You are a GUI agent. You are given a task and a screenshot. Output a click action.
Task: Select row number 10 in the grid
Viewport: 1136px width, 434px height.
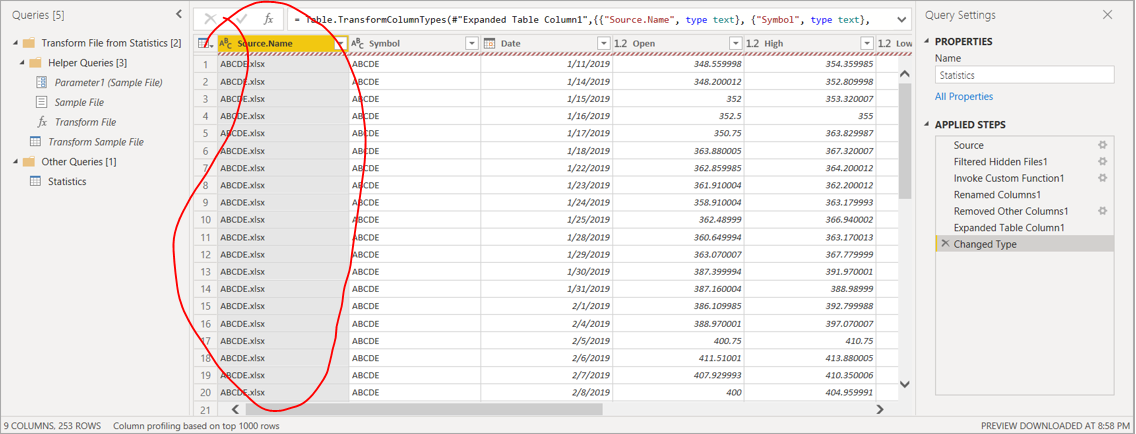coord(206,220)
